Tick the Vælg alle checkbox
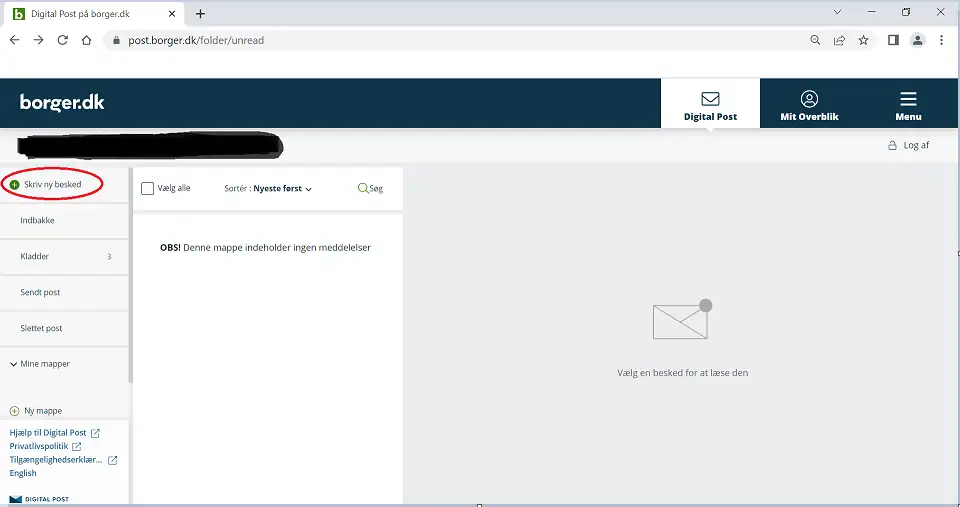Image resolution: width=960 pixels, height=507 pixels. (148, 189)
